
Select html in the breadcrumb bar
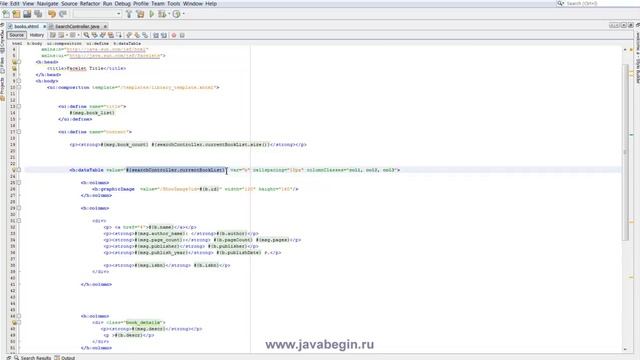click(x=17, y=43)
